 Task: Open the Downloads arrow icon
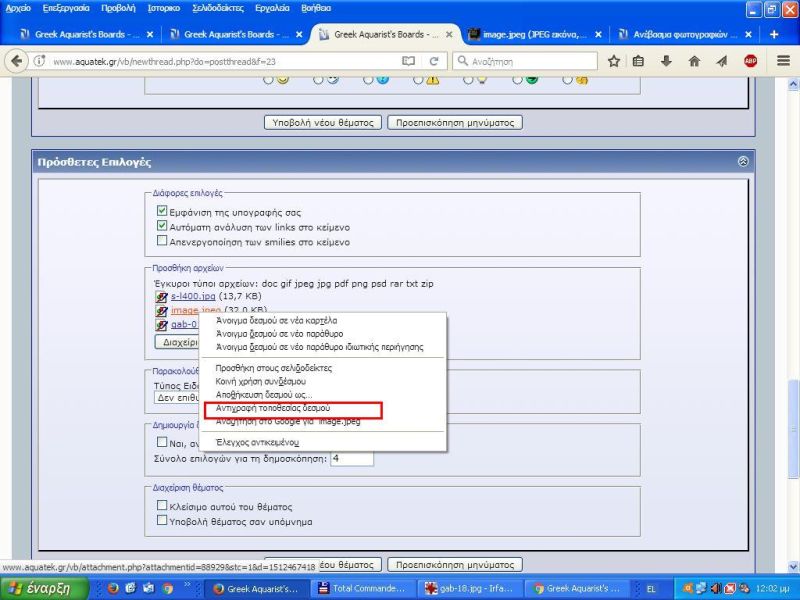point(666,61)
